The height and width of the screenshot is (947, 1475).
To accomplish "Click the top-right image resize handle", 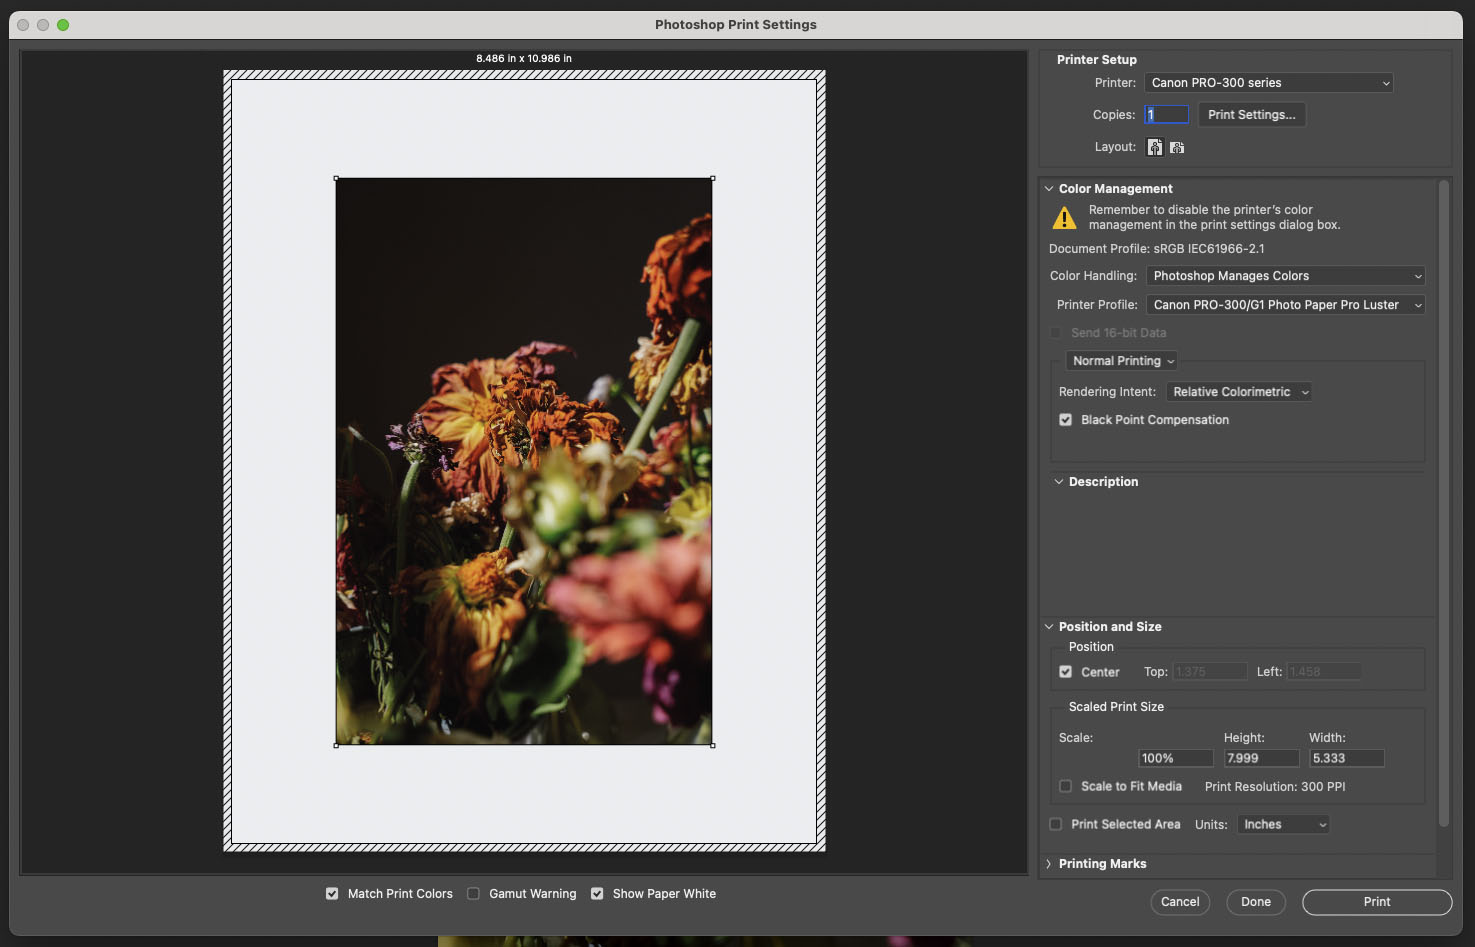I will (x=713, y=179).
